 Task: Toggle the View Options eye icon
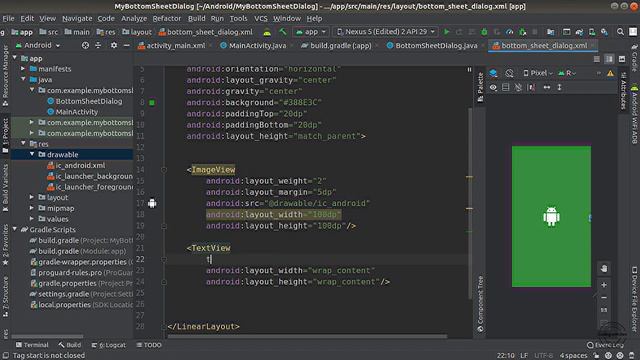pos(493,87)
